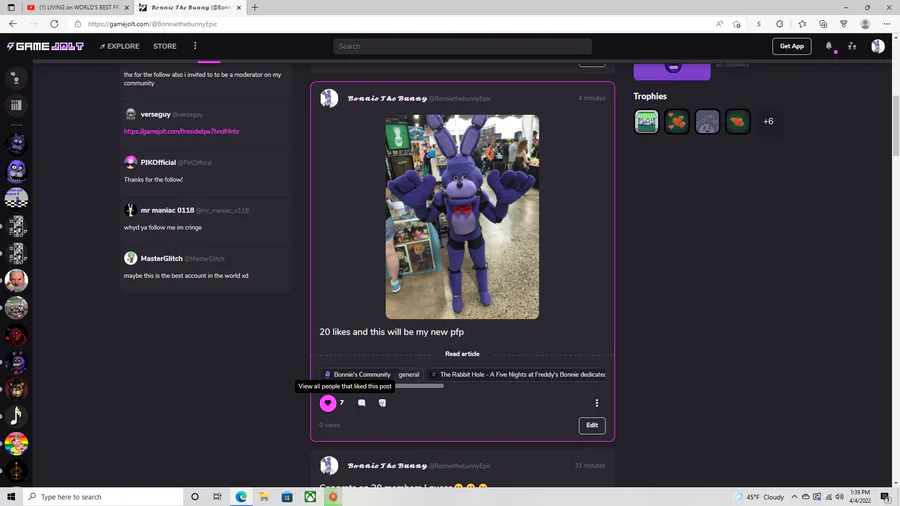Open a new browser tab
The height and width of the screenshot is (506, 900).
click(x=255, y=7)
